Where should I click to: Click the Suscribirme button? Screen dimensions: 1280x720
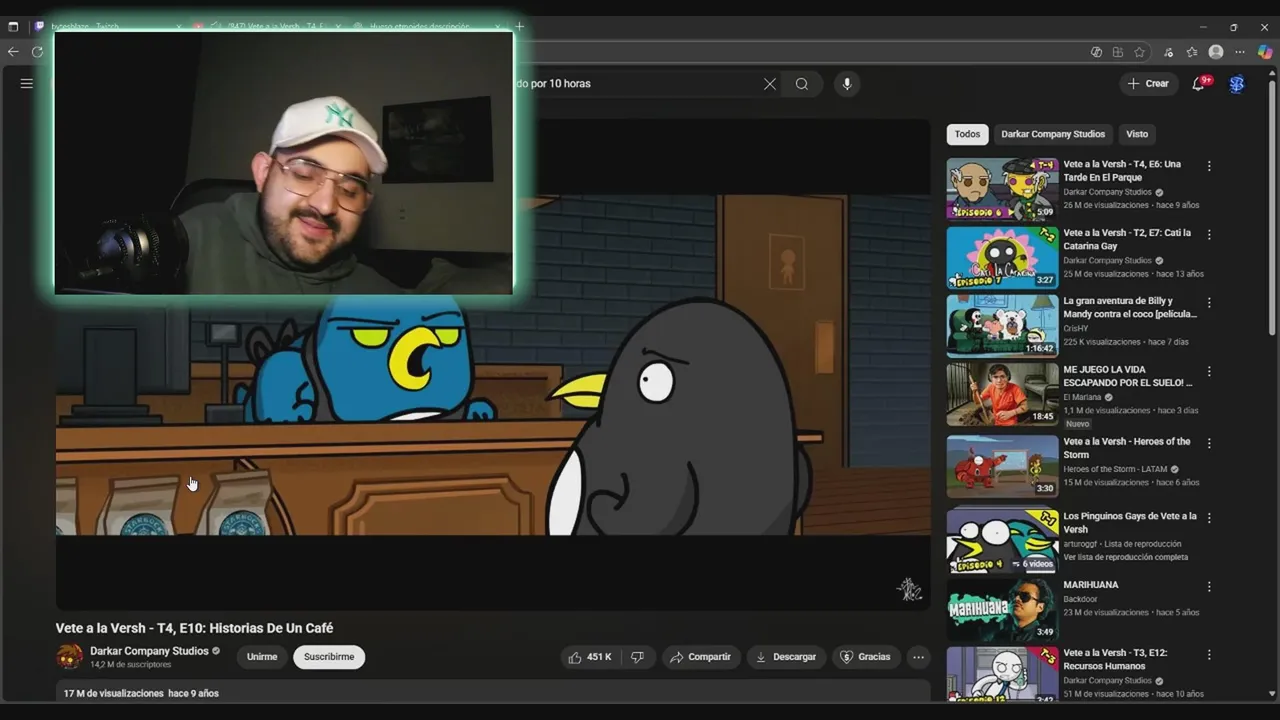[x=329, y=657]
